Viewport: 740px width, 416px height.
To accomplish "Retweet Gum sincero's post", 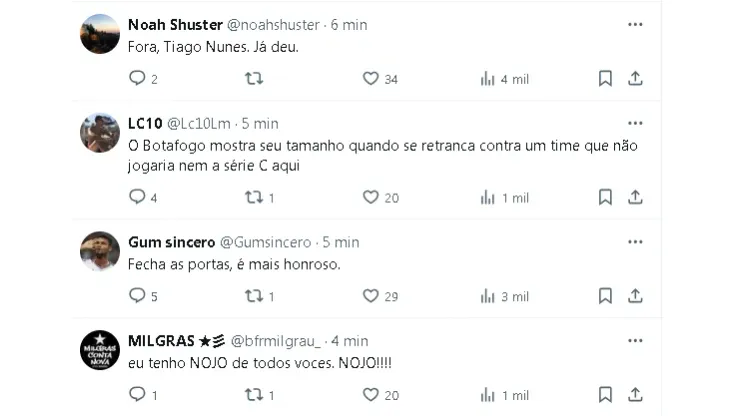I will coord(254,296).
